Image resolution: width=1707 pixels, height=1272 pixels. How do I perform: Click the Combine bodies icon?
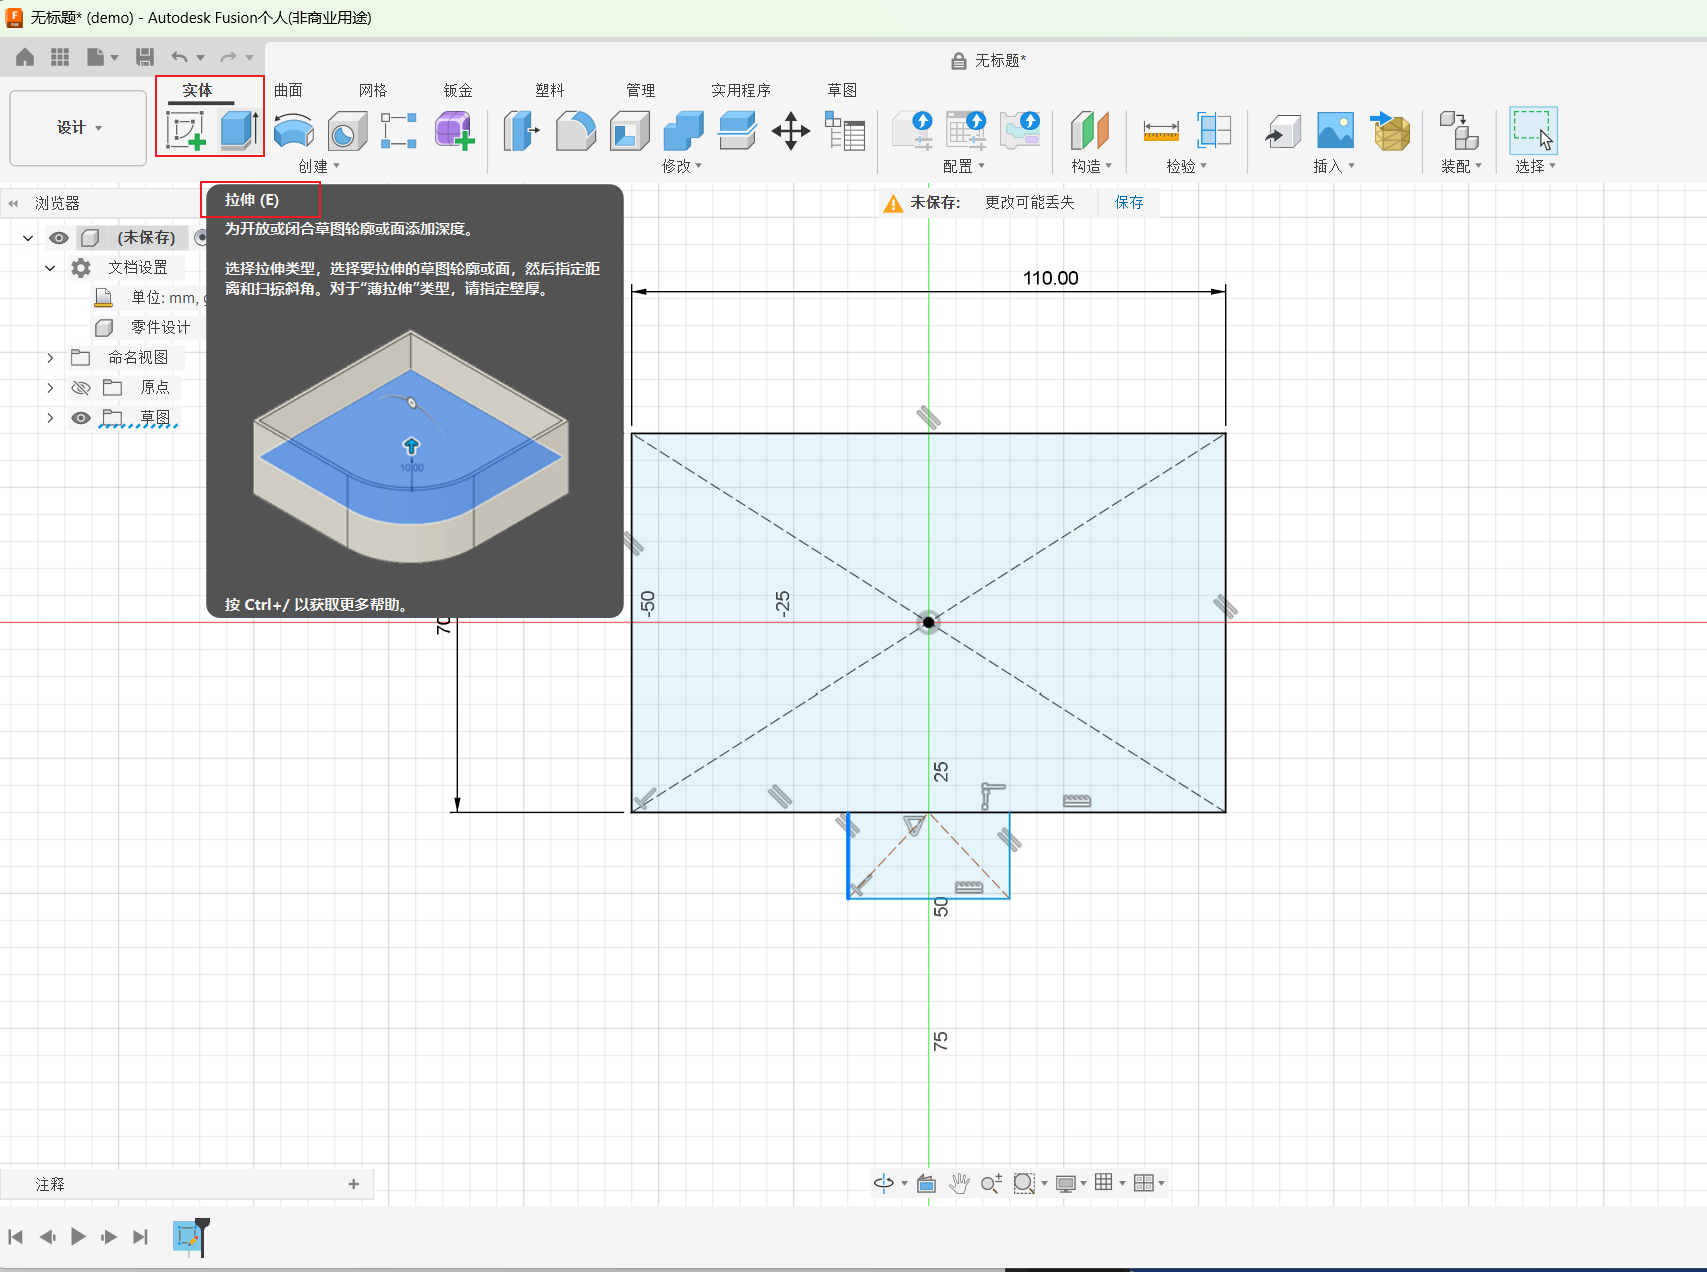683,131
